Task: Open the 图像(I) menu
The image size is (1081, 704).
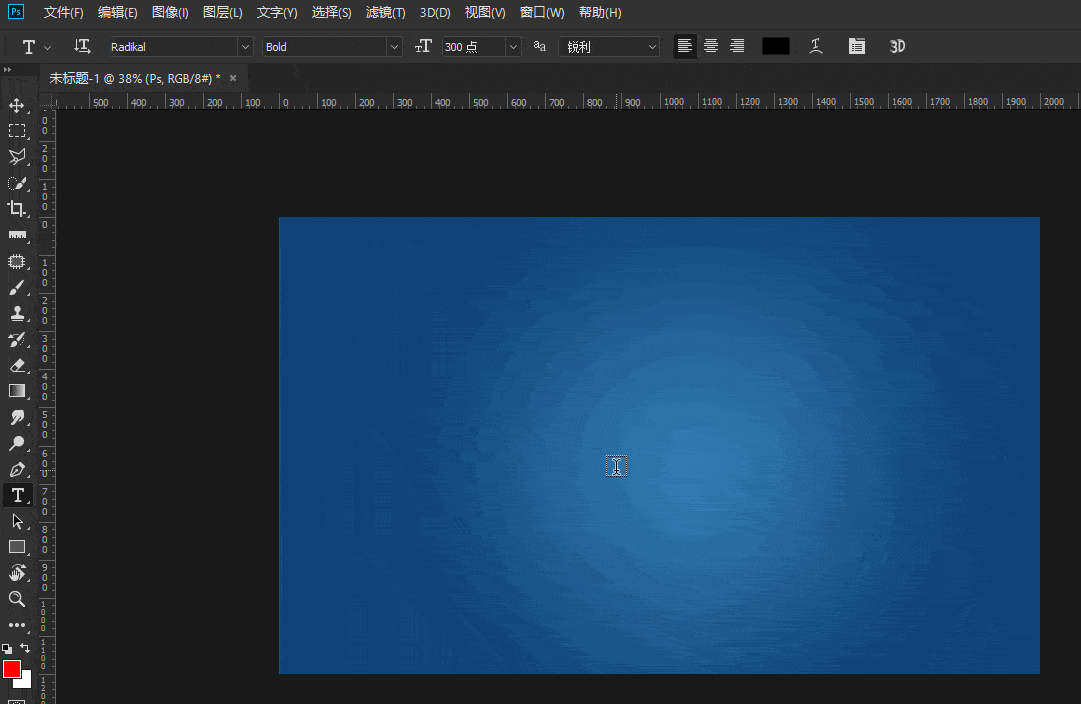Action: tap(170, 12)
